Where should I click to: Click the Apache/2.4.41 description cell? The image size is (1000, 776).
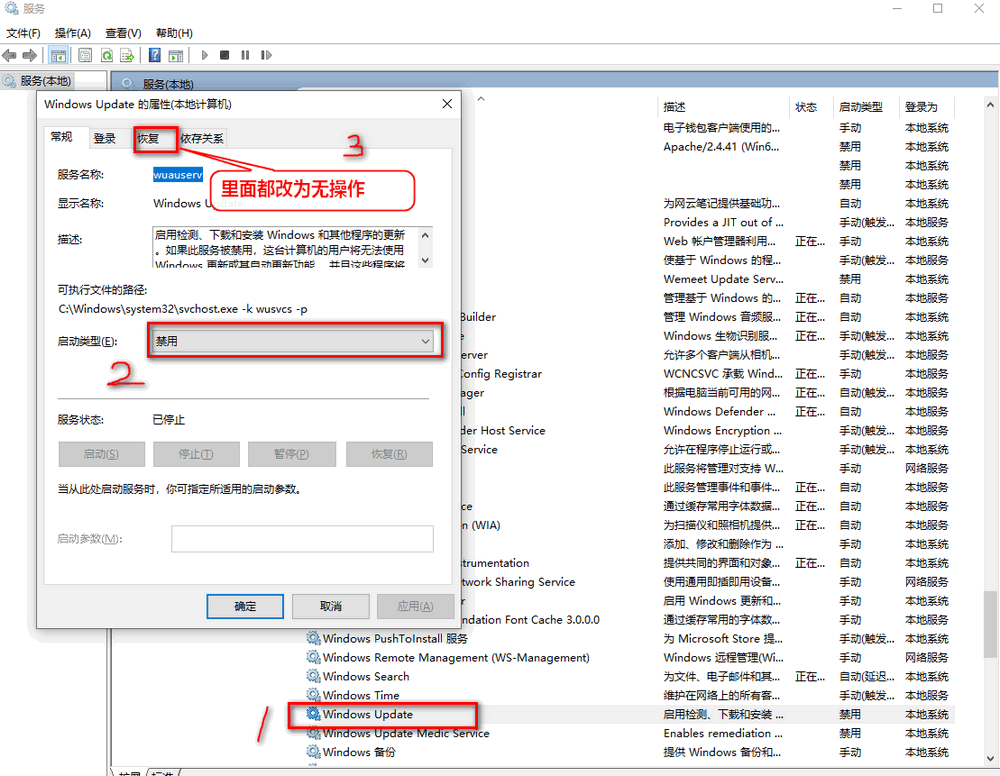coord(721,147)
